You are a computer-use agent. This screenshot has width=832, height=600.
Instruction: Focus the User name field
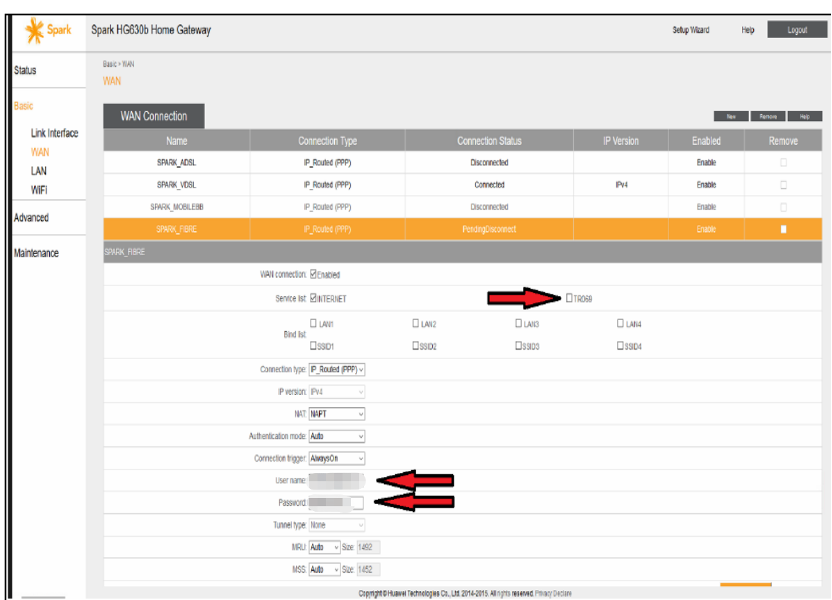coord(337,480)
